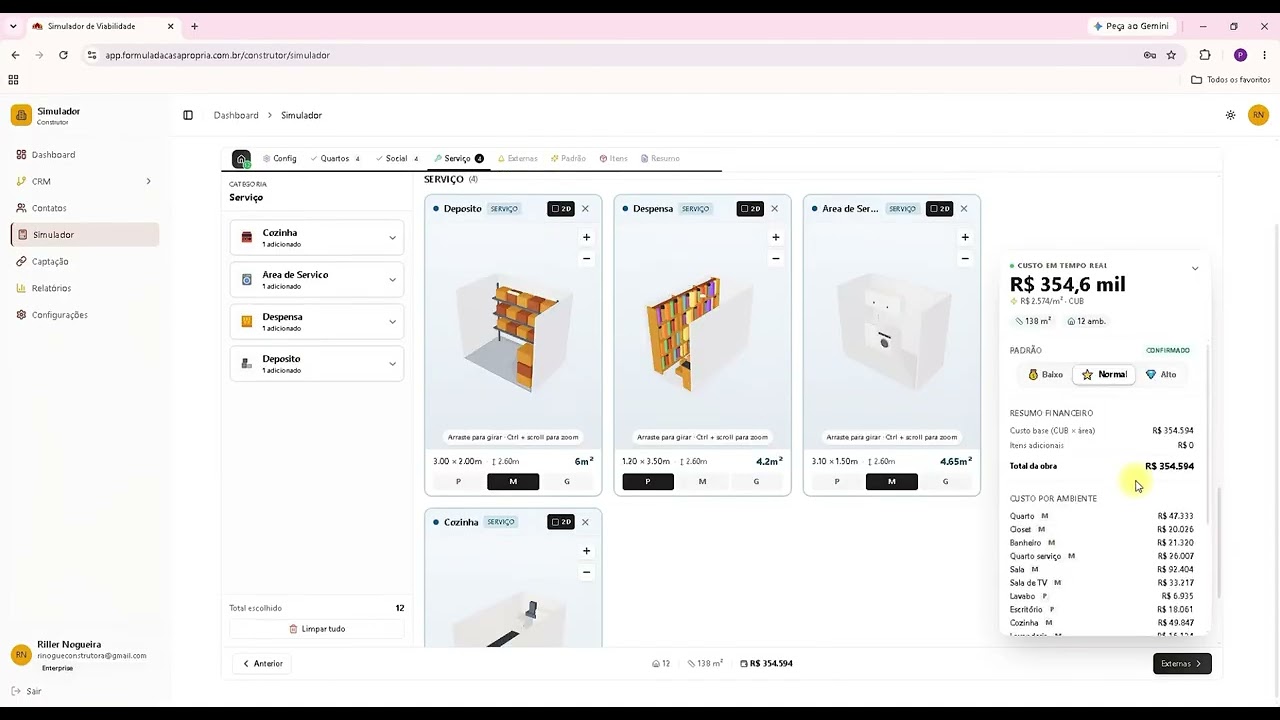Screen dimensions: 1280x720
Task: Toggle the light/dark theme sun icon
Action: 1230,115
